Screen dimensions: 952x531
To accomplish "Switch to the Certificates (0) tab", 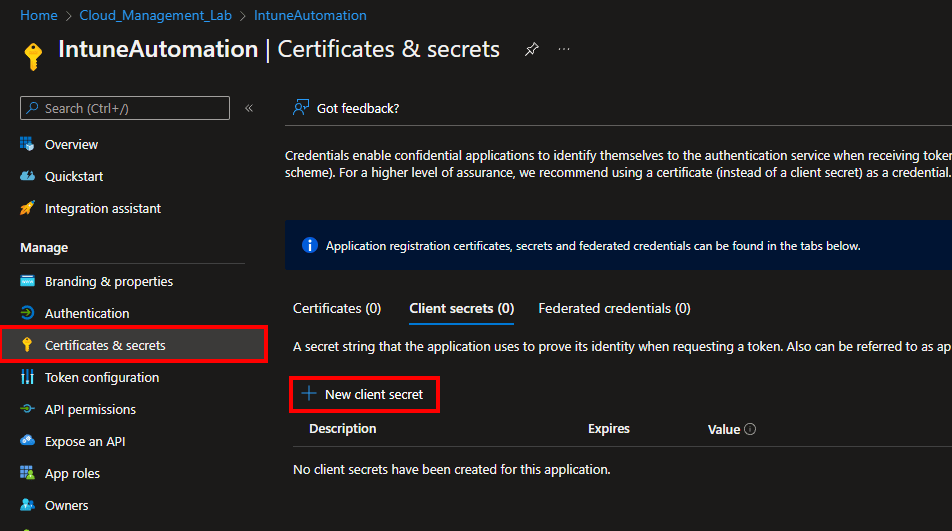I will 337,308.
